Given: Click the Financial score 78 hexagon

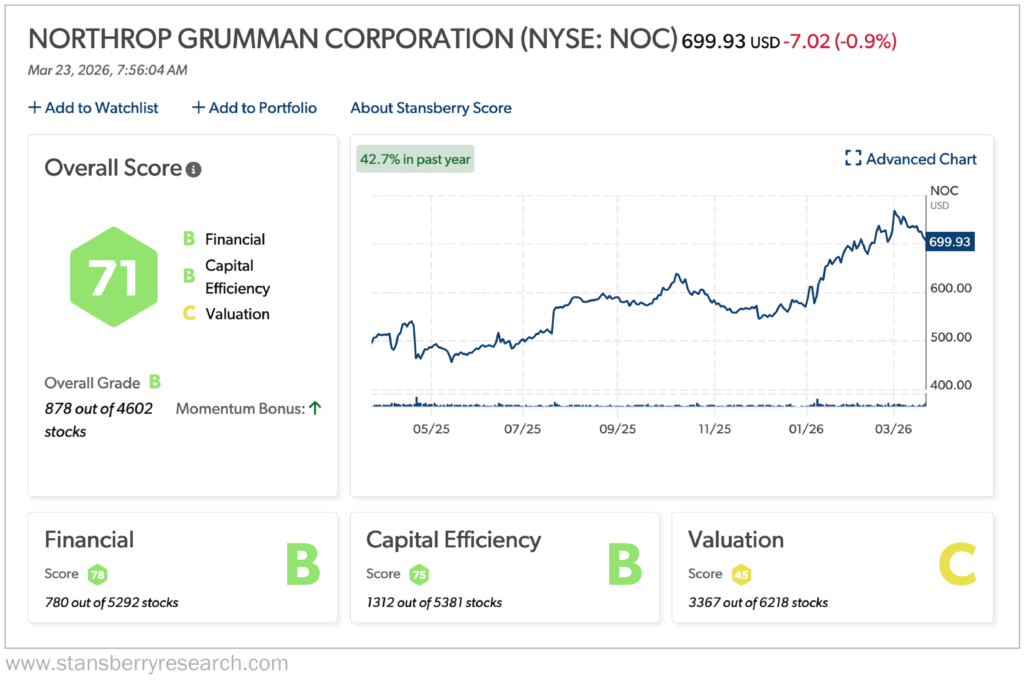Looking at the screenshot, I should pyautogui.click(x=98, y=574).
